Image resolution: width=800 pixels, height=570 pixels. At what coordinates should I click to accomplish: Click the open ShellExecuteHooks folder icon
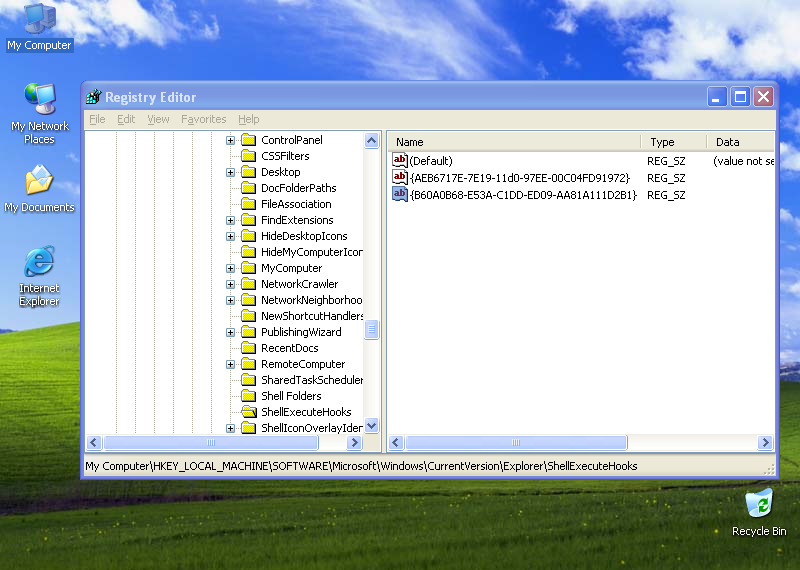[248, 412]
